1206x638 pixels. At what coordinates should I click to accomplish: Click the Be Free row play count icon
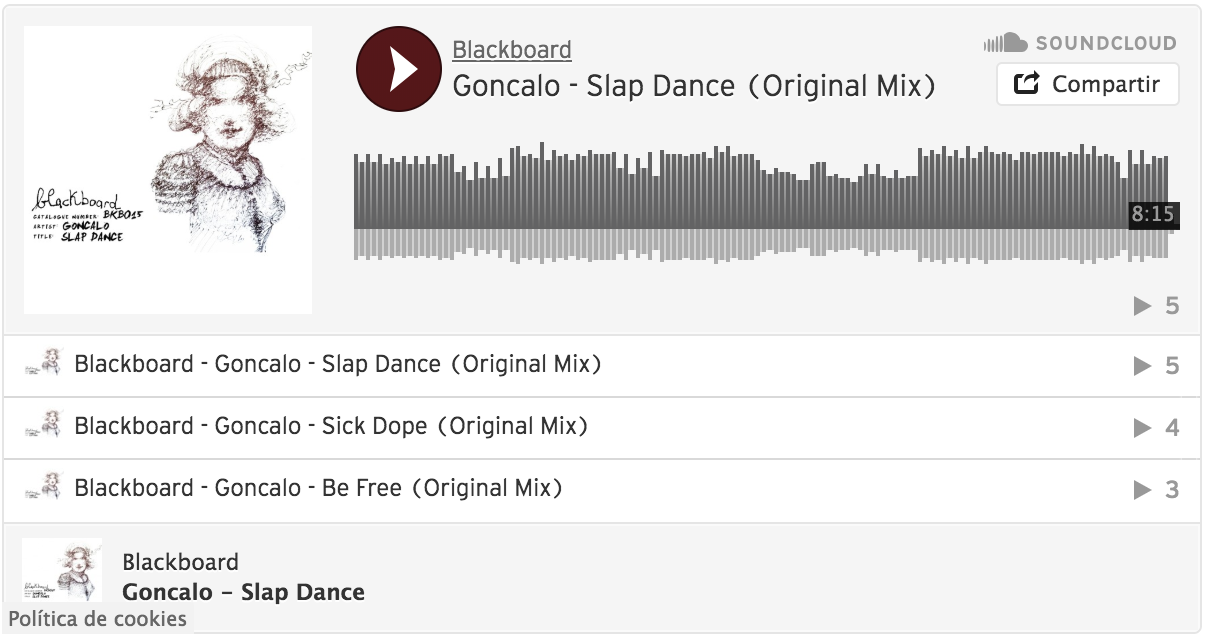coord(1142,491)
